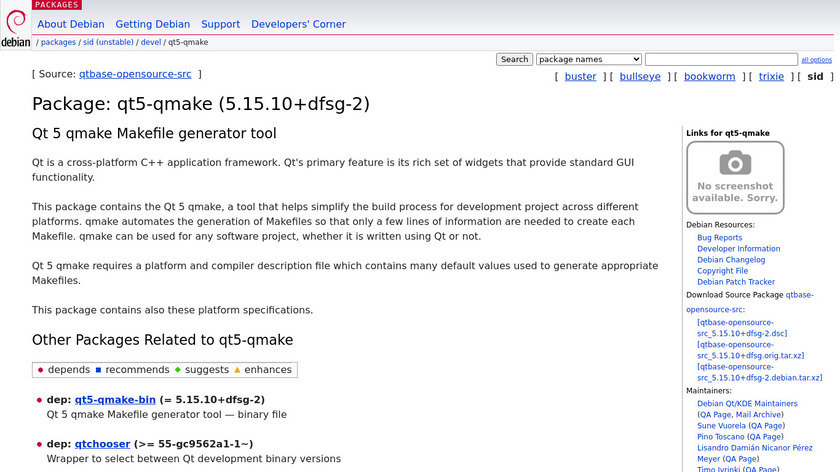Screen dimensions: 840x472
Task: Download the dfsg-2.debian.tar.xz source file
Action: pos(760,372)
